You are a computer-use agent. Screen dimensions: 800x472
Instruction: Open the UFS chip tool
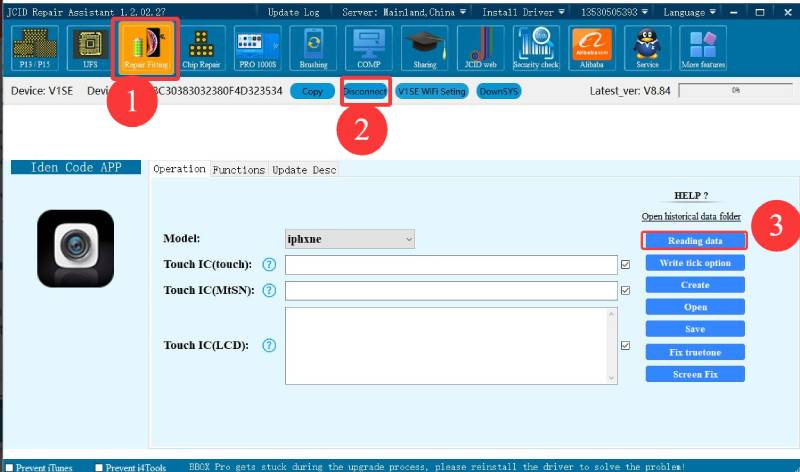coord(90,48)
